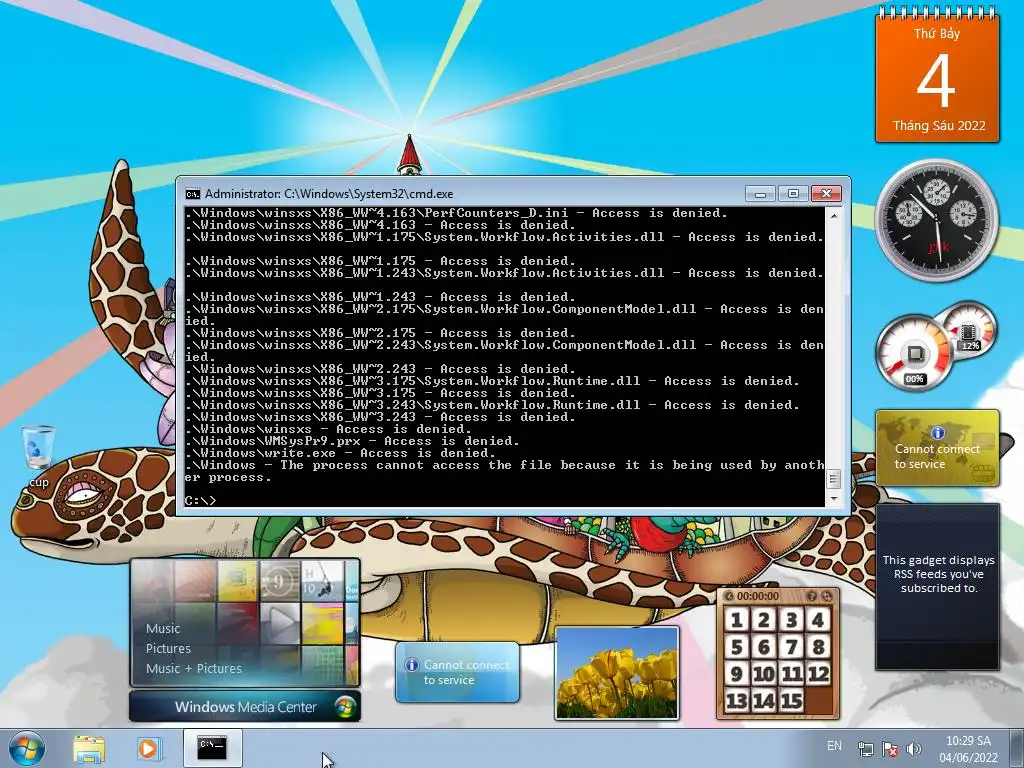
Task: Select Music in Media Center gadget
Action: [x=163, y=628]
